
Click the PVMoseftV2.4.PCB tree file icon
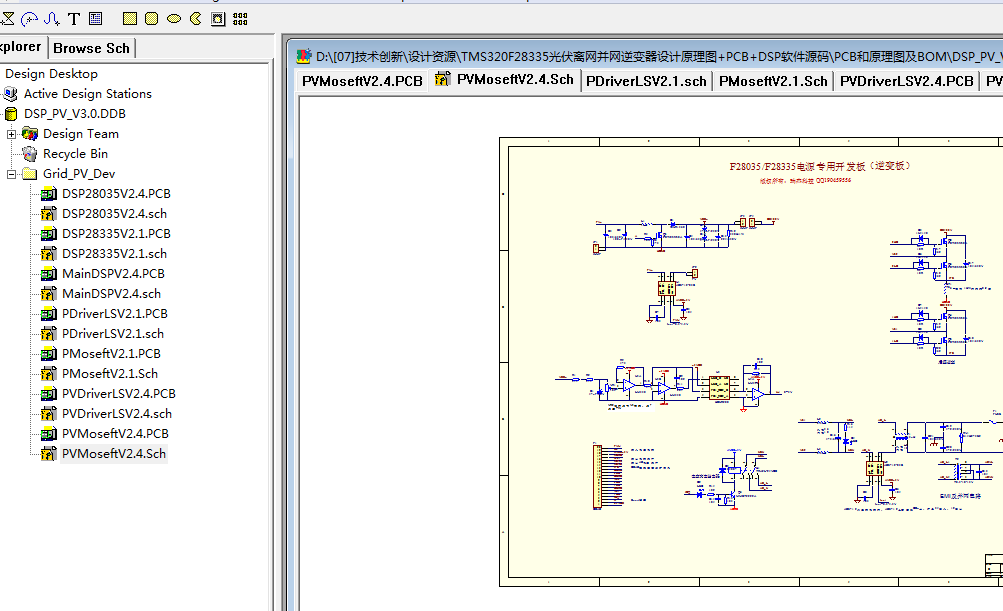(49, 434)
